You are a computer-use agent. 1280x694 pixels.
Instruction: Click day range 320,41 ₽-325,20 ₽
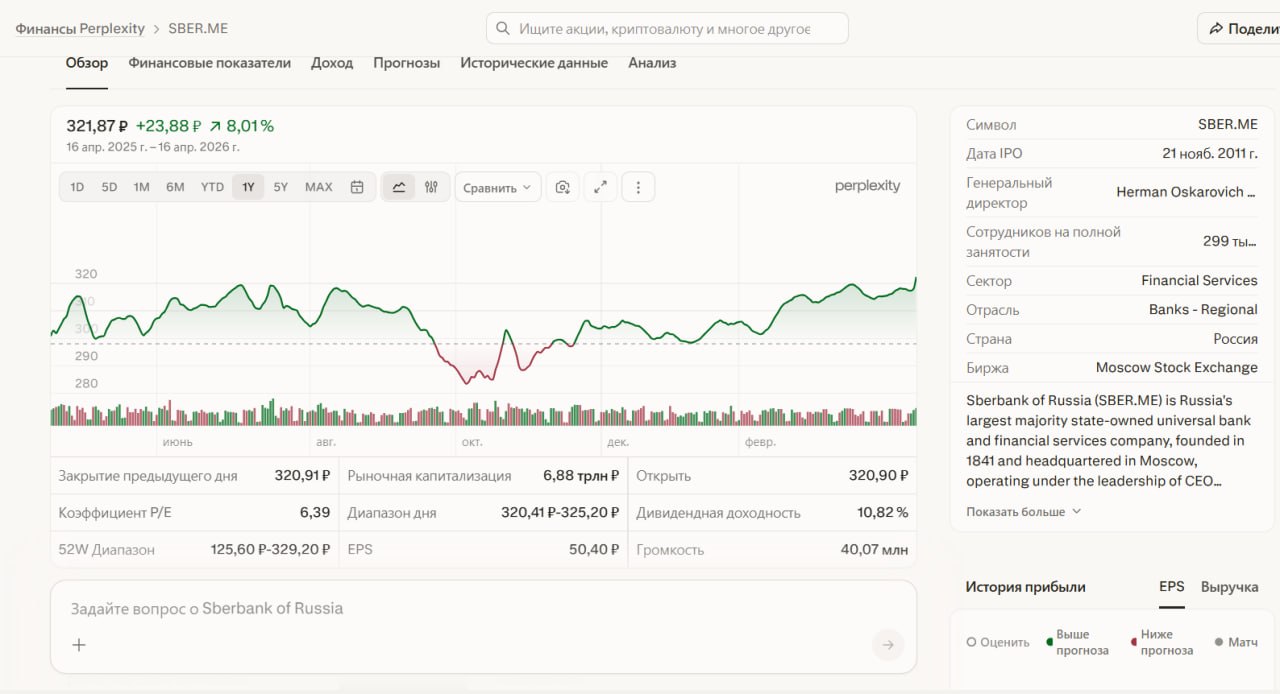560,513
